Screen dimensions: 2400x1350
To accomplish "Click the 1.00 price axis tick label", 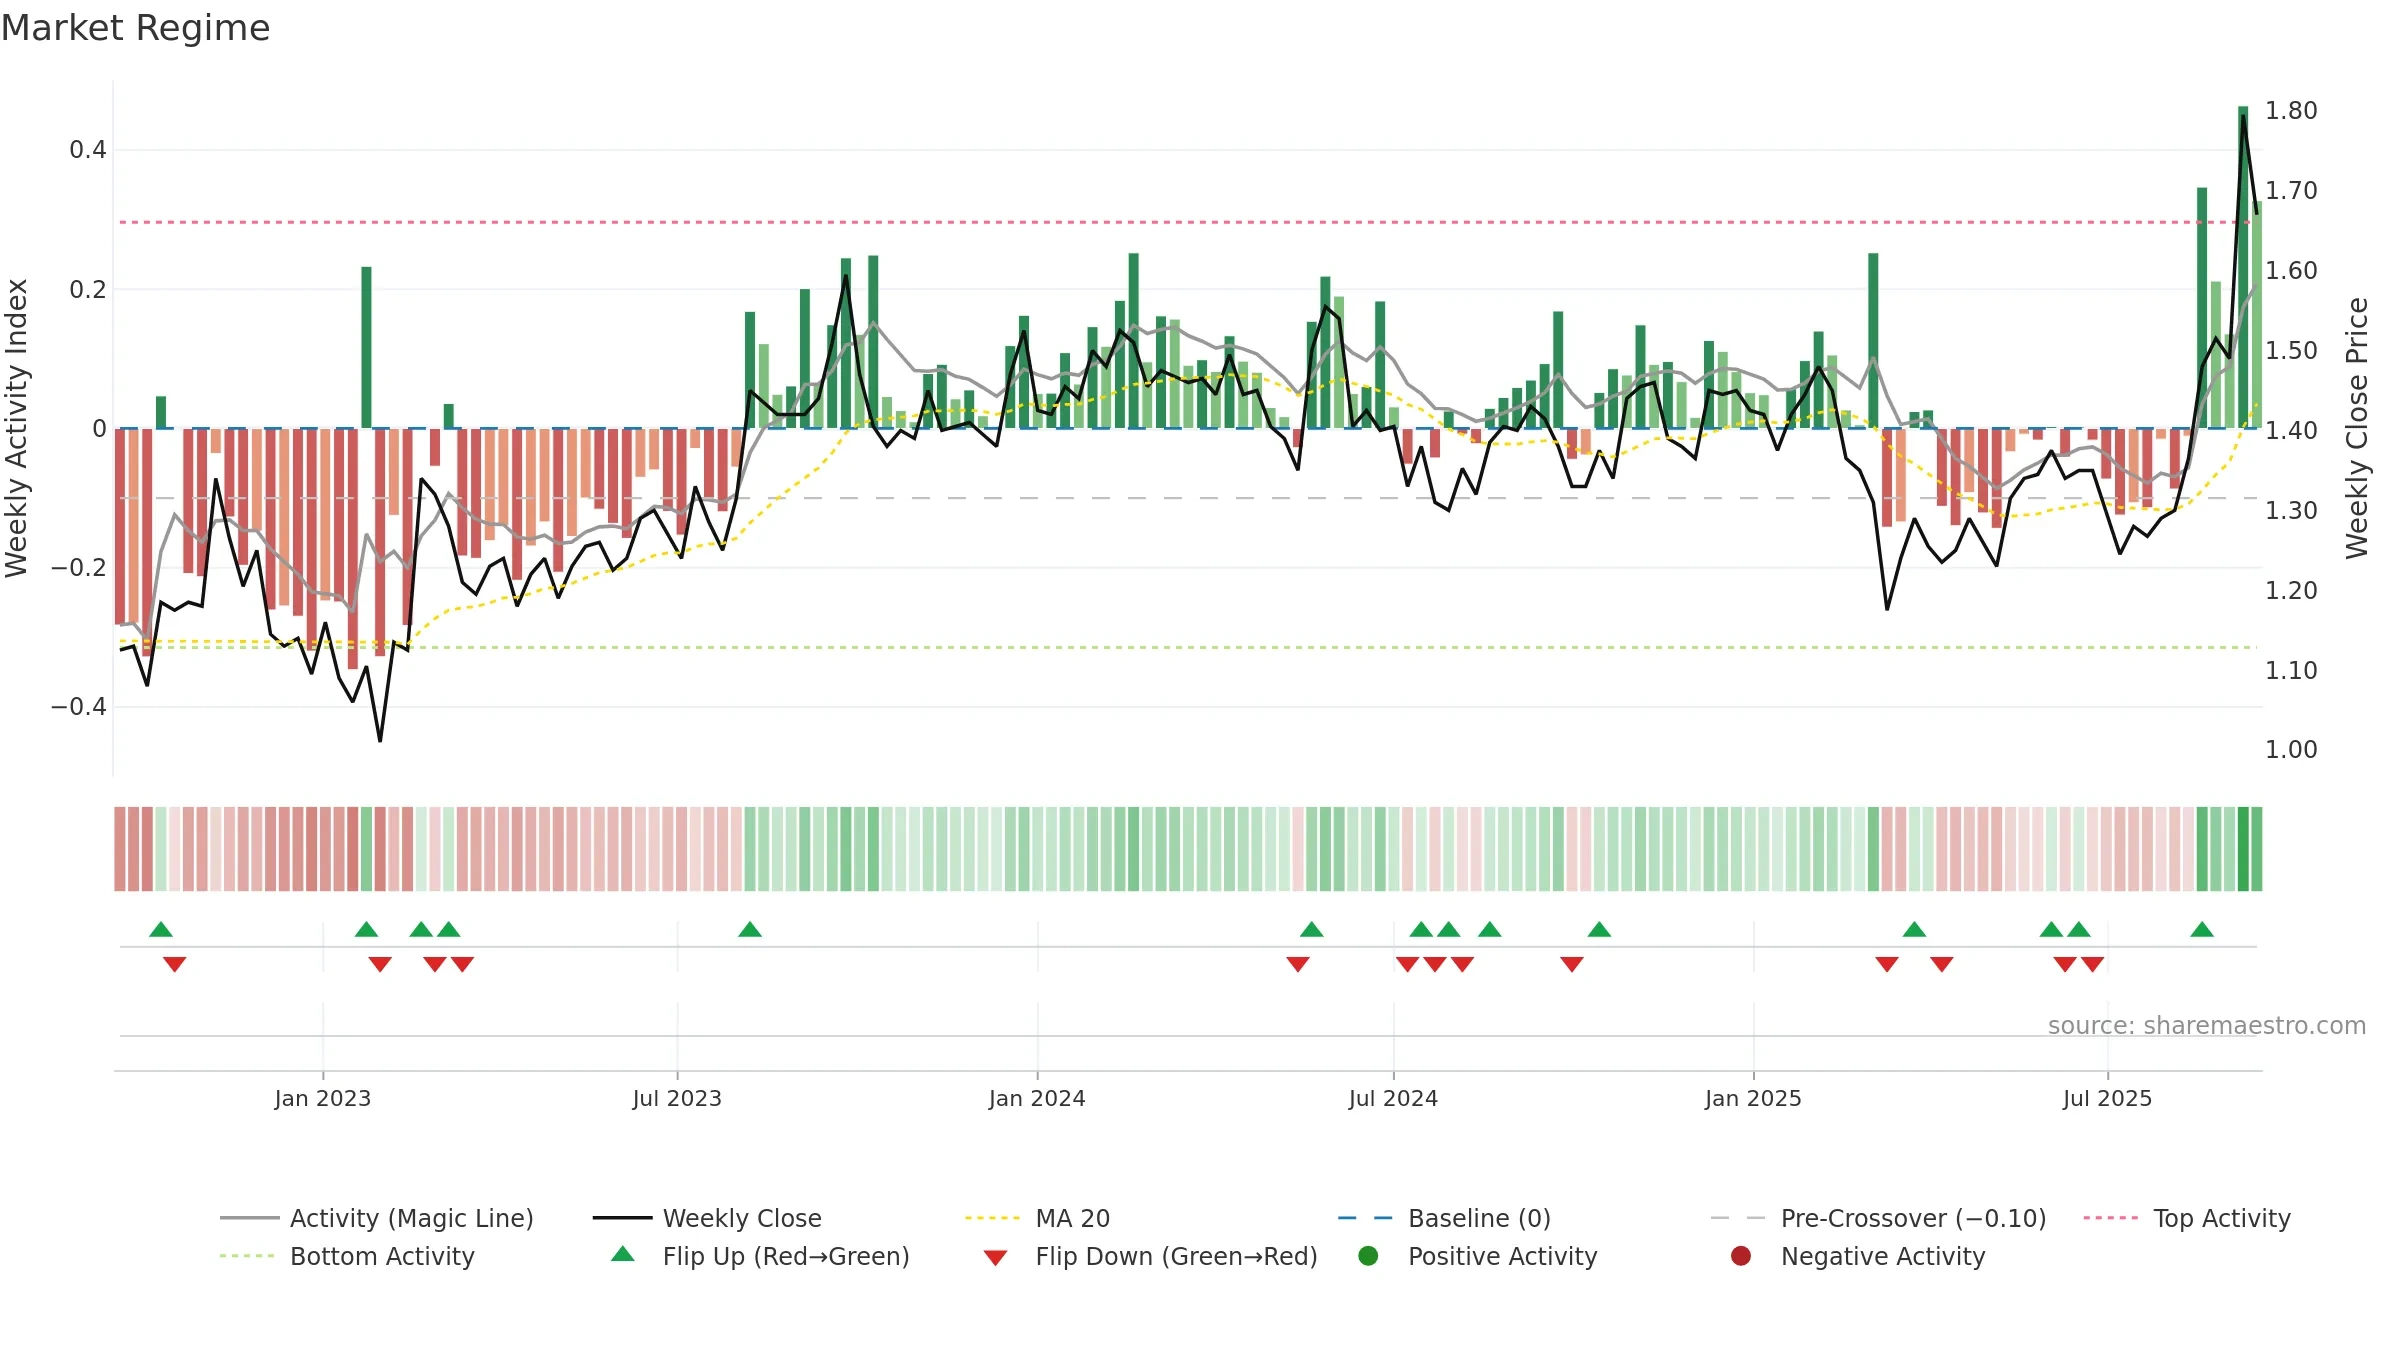I will tap(2291, 749).
